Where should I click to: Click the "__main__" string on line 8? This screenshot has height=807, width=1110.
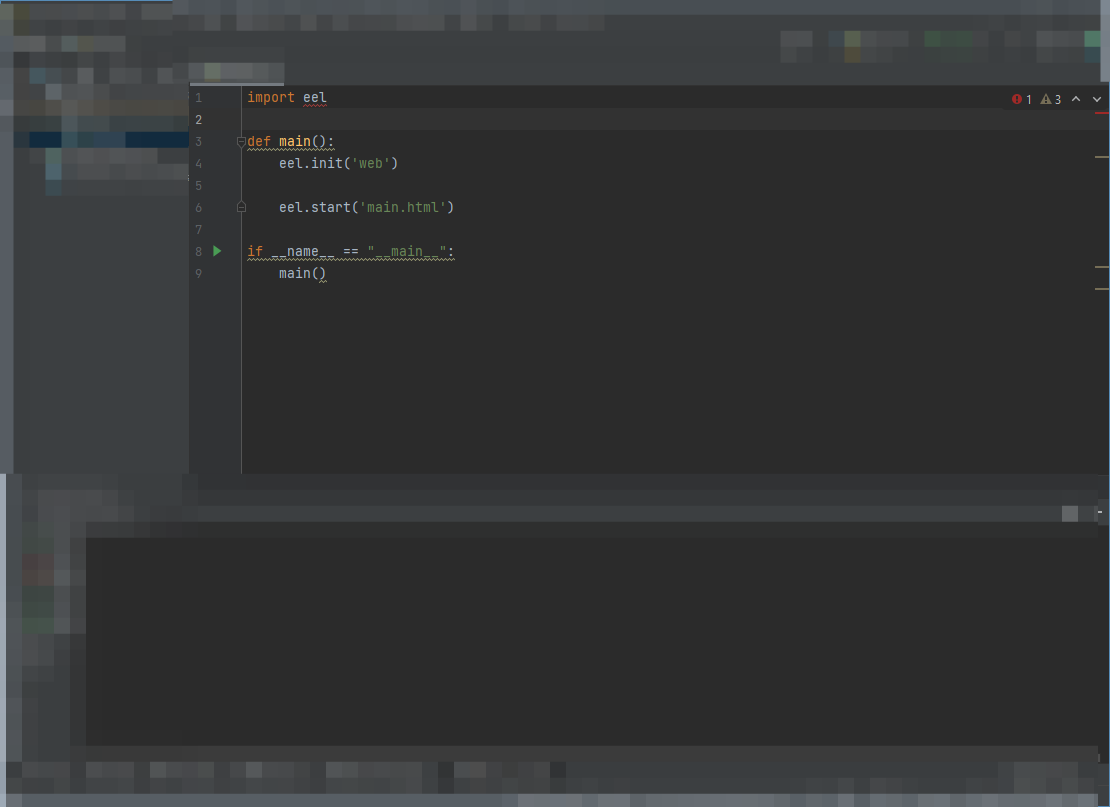(x=406, y=251)
